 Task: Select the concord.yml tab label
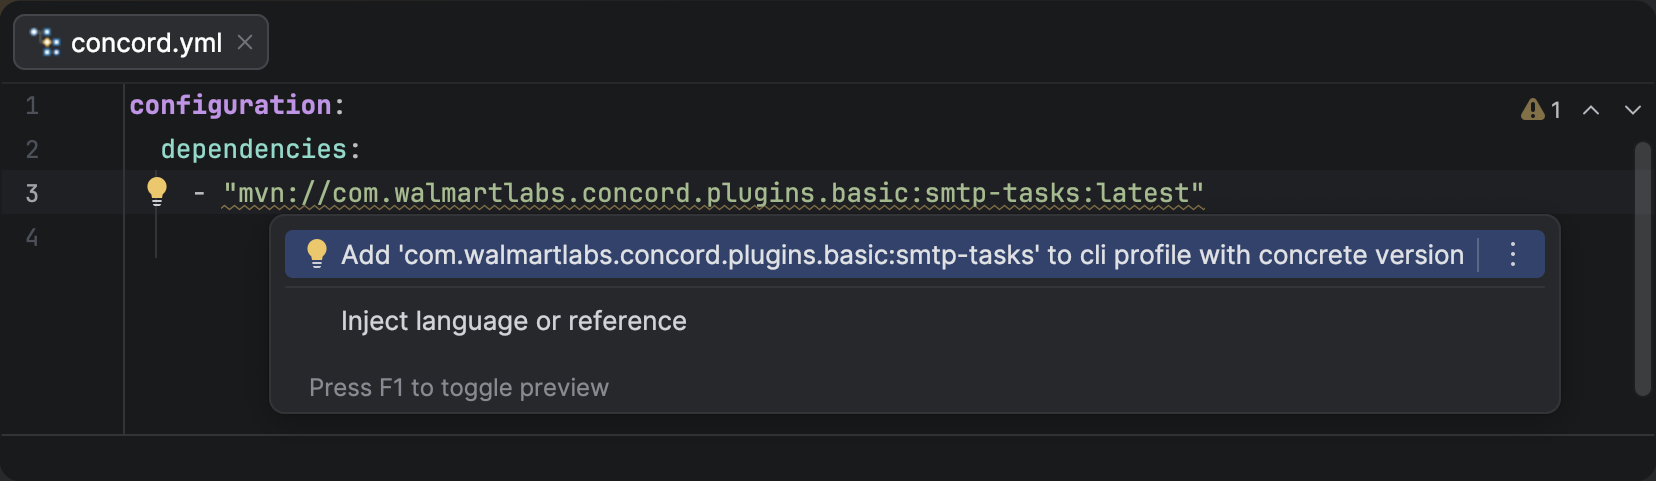click(146, 43)
